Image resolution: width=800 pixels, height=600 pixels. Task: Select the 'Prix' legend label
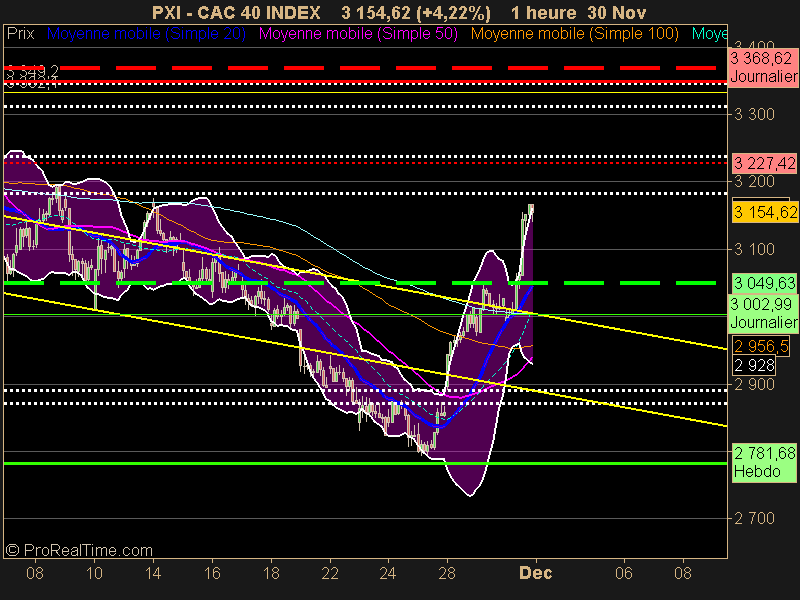21,34
